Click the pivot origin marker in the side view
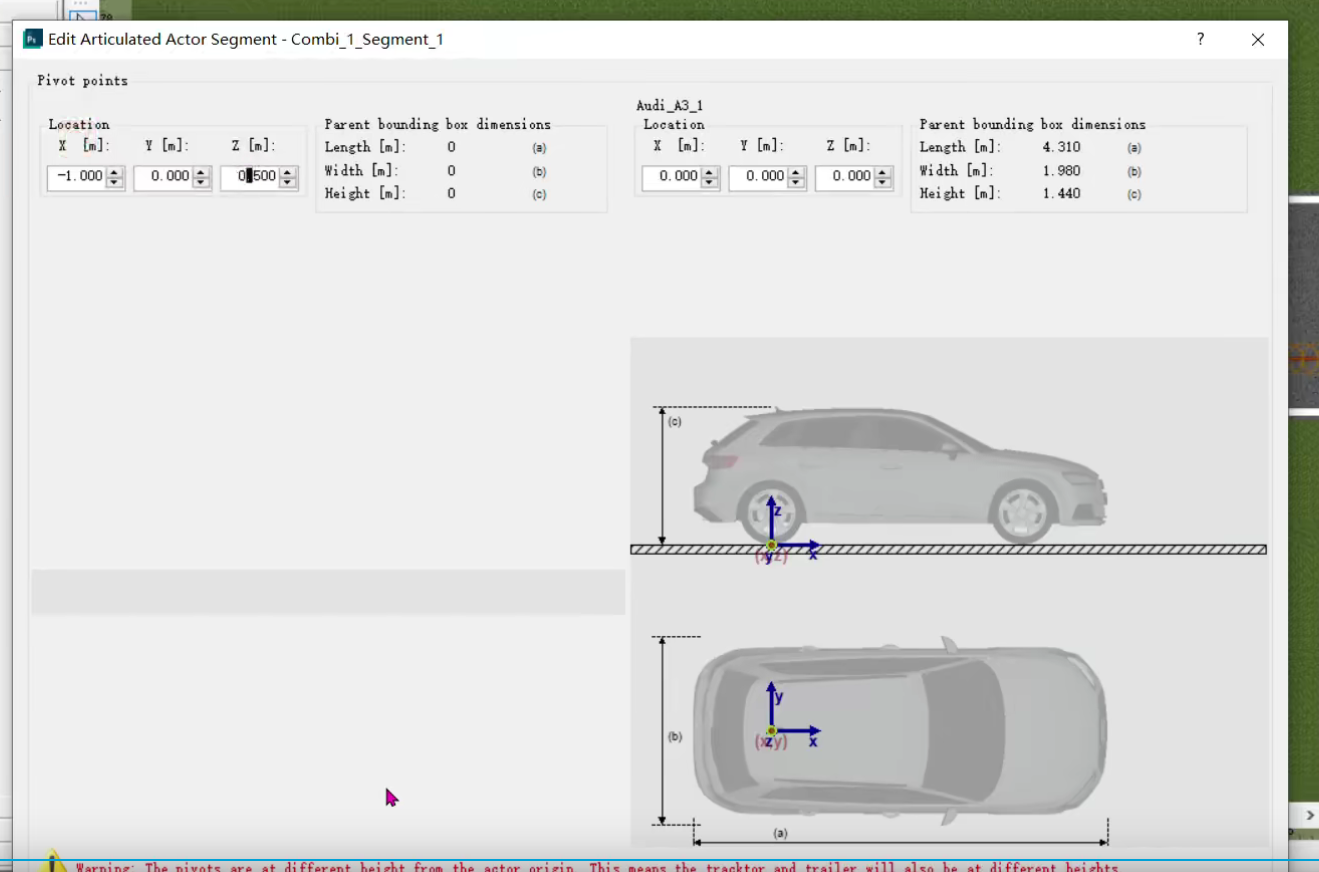Viewport: 1319px width, 872px height. pos(771,546)
